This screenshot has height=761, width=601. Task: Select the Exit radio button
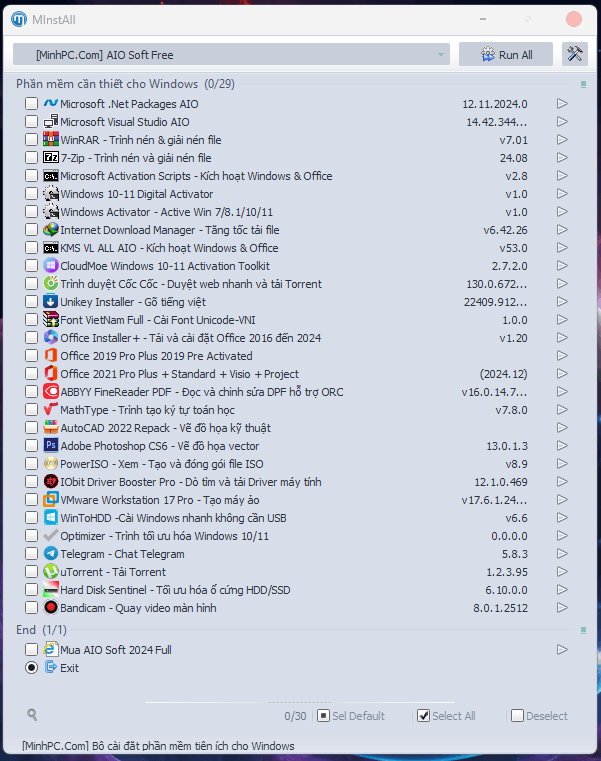click(32, 668)
